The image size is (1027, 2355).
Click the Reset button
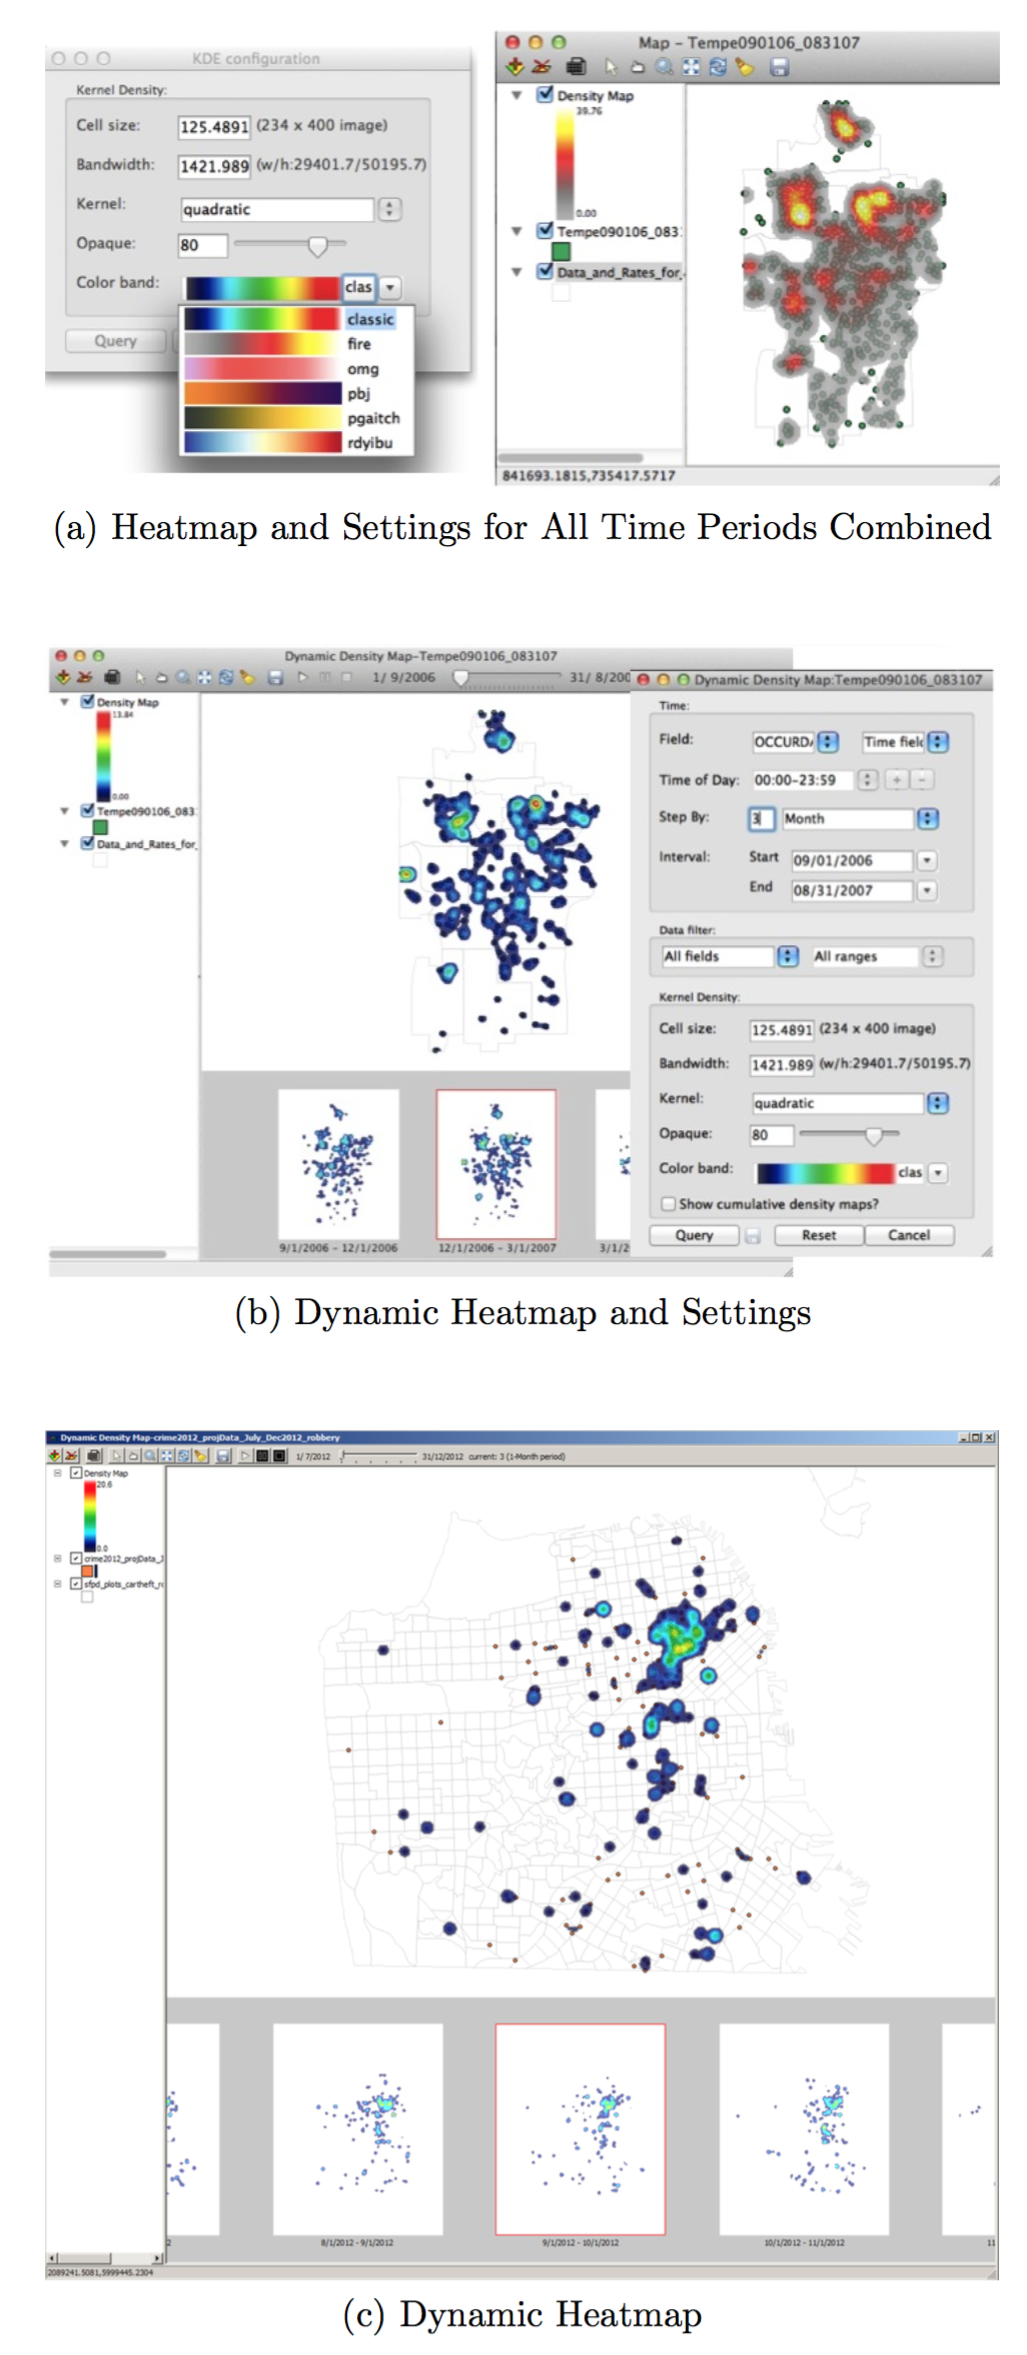coord(819,1235)
